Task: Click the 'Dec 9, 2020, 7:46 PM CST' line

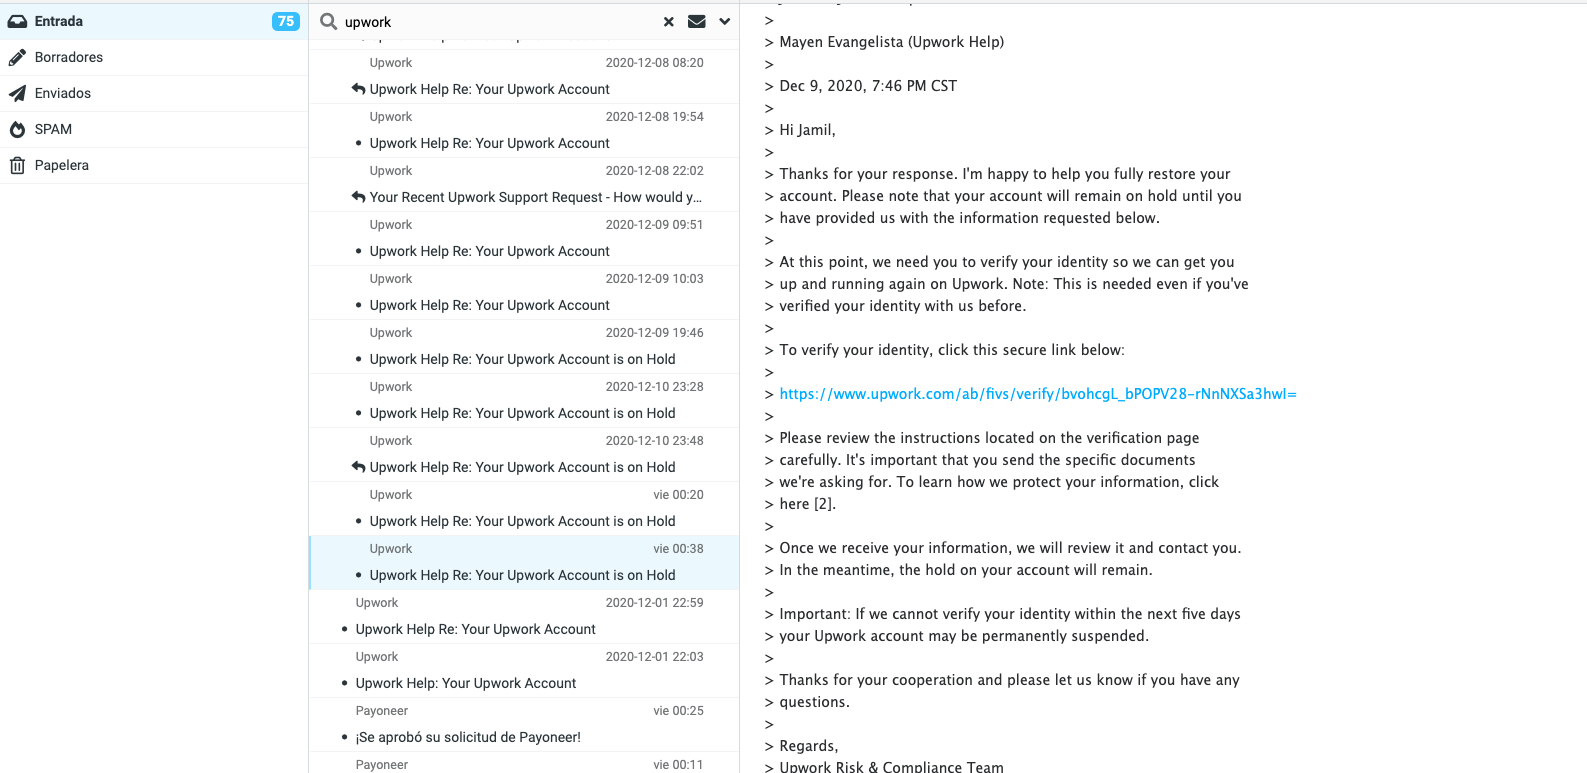Action: click(868, 86)
